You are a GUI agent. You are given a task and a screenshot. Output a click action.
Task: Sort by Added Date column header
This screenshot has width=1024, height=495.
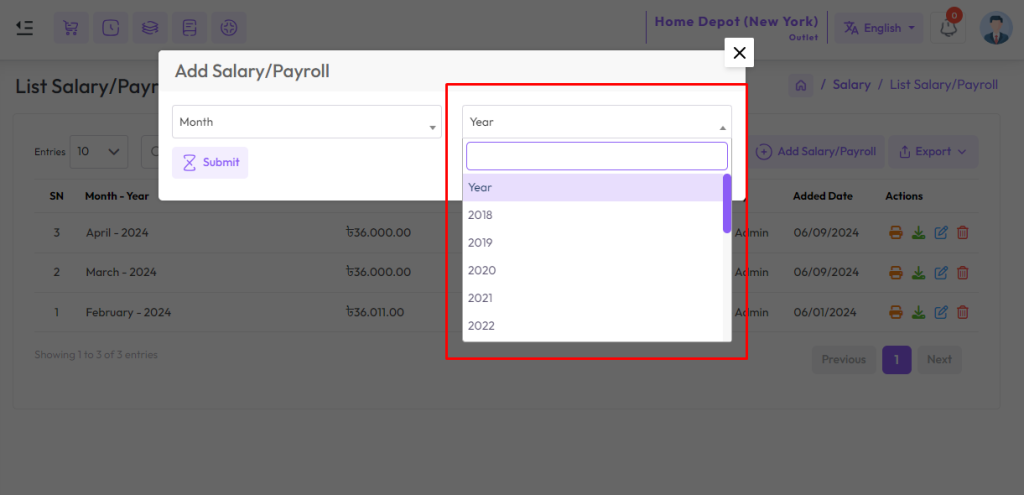tap(823, 196)
